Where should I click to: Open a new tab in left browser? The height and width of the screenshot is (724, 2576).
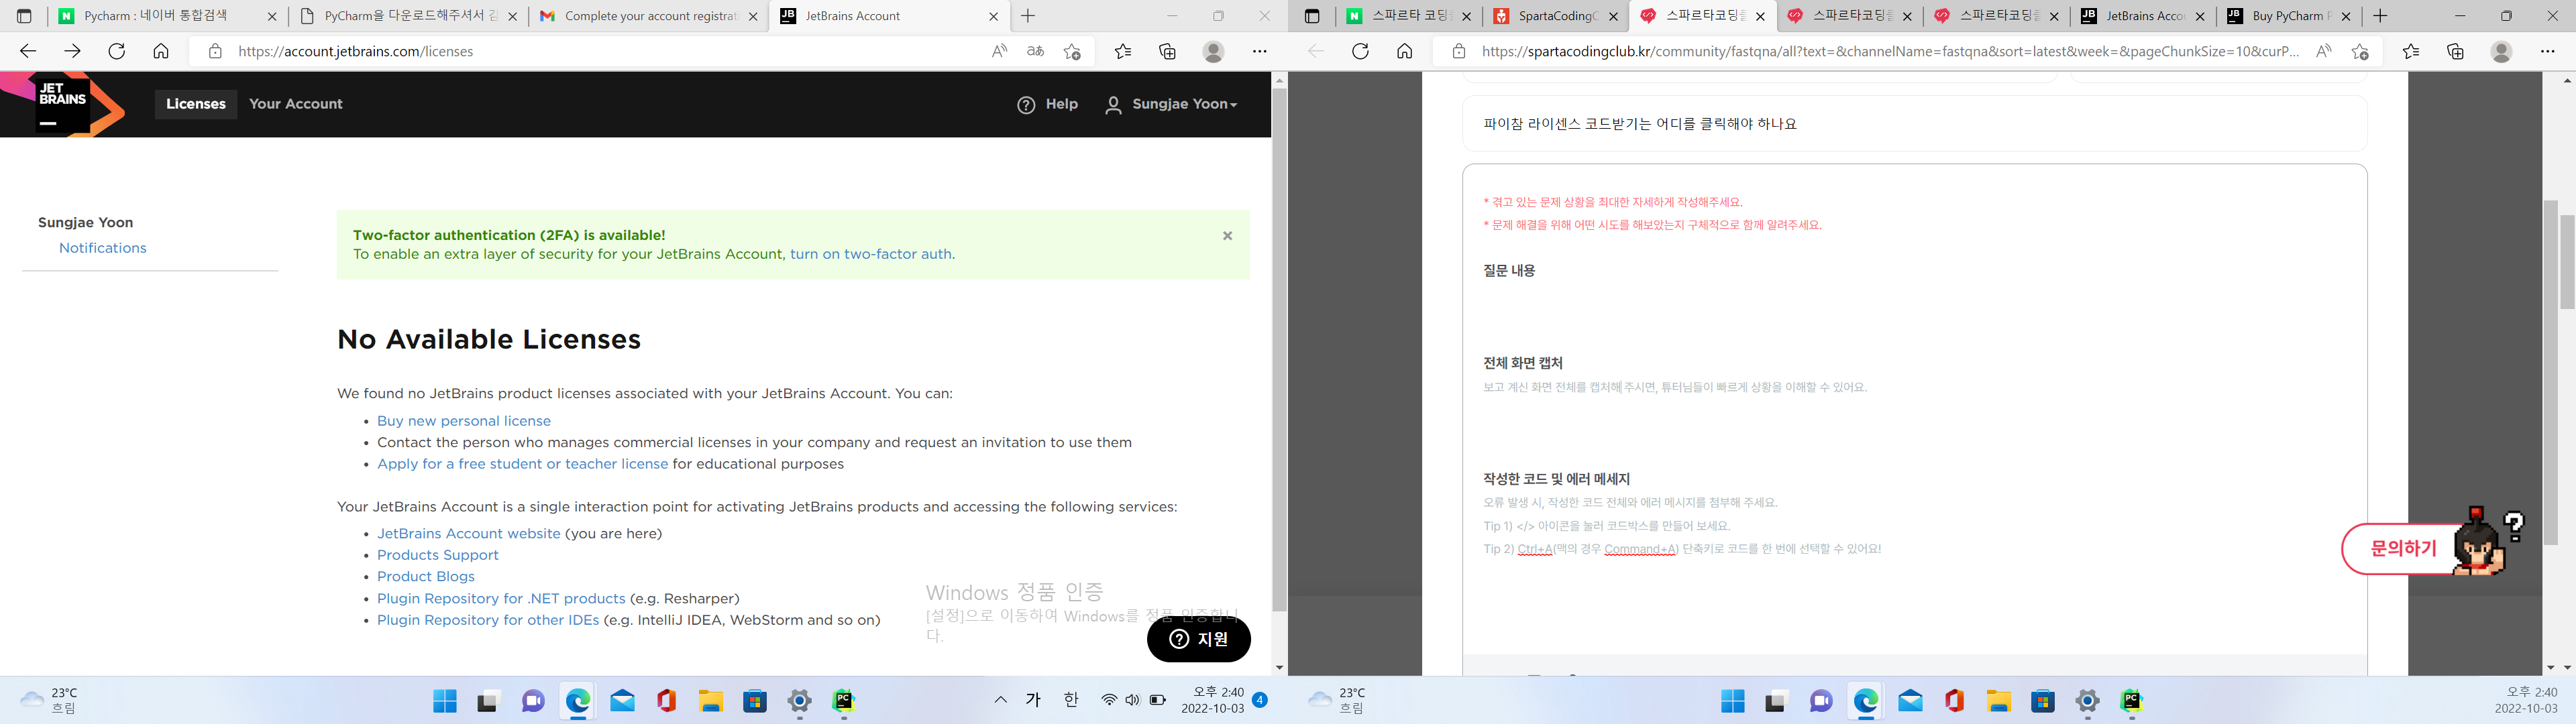(x=1028, y=16)
